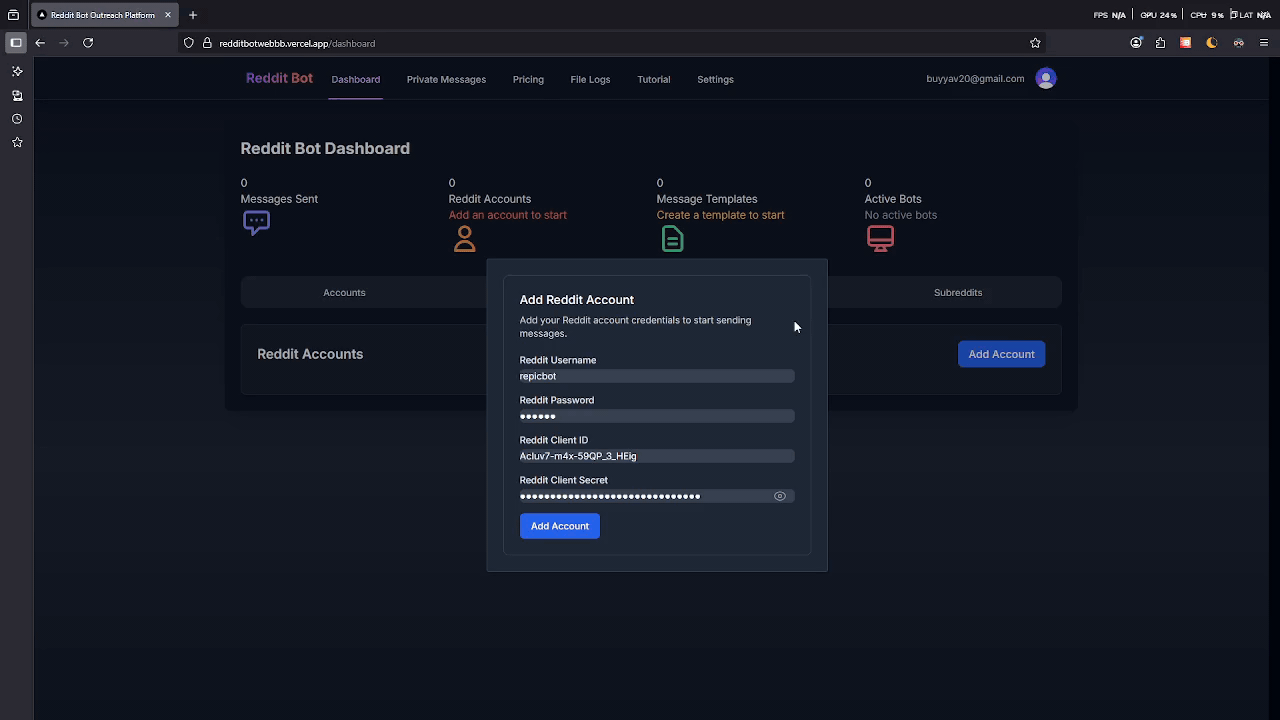Click the blue Add Account button in the dialog

tap(559, 525)
